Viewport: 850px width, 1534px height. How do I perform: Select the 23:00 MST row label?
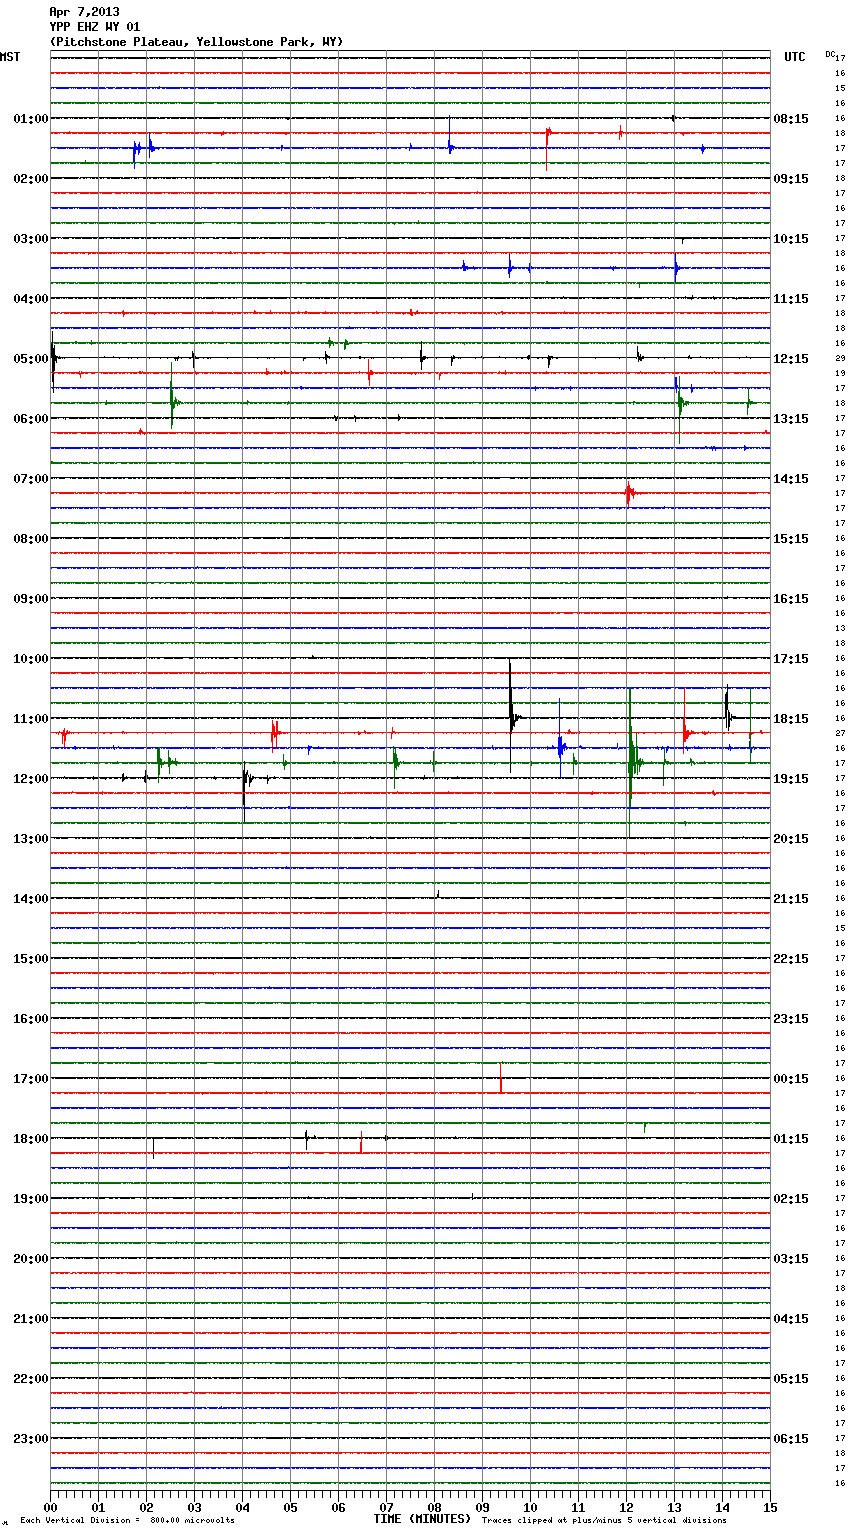pos(31,1439)
